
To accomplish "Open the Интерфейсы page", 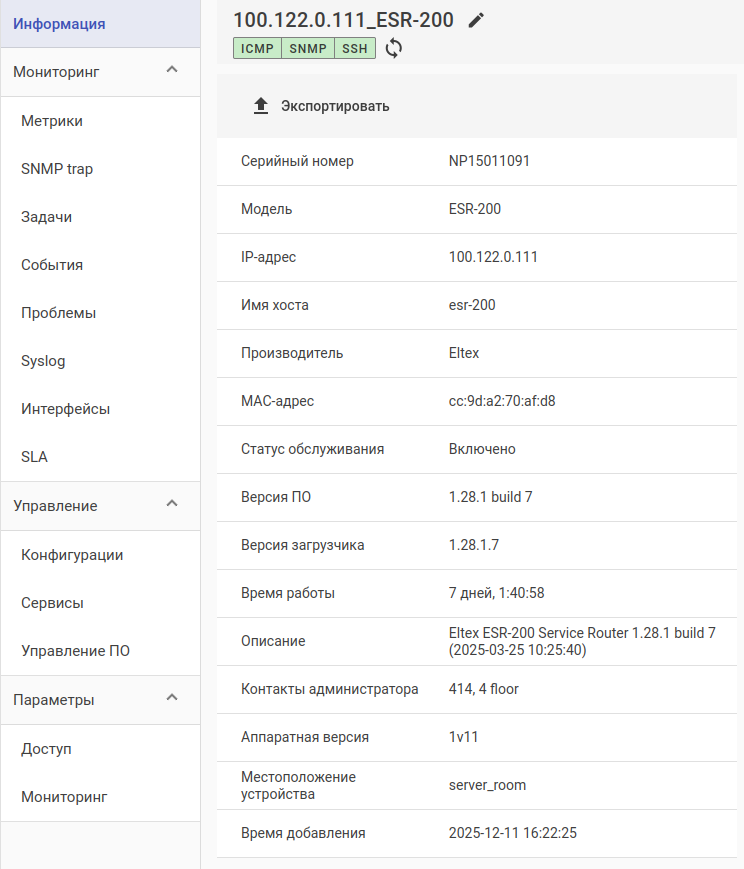I will [x=65, y=409].
